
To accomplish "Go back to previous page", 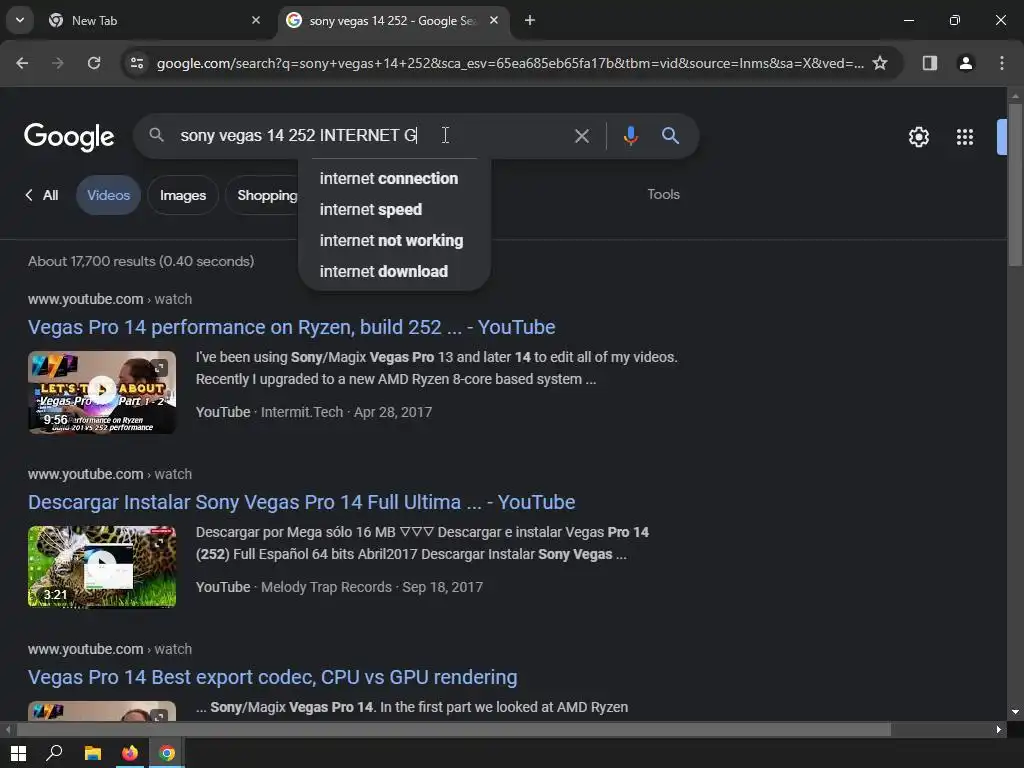I will pyautogui.click(x=22, y=63).
